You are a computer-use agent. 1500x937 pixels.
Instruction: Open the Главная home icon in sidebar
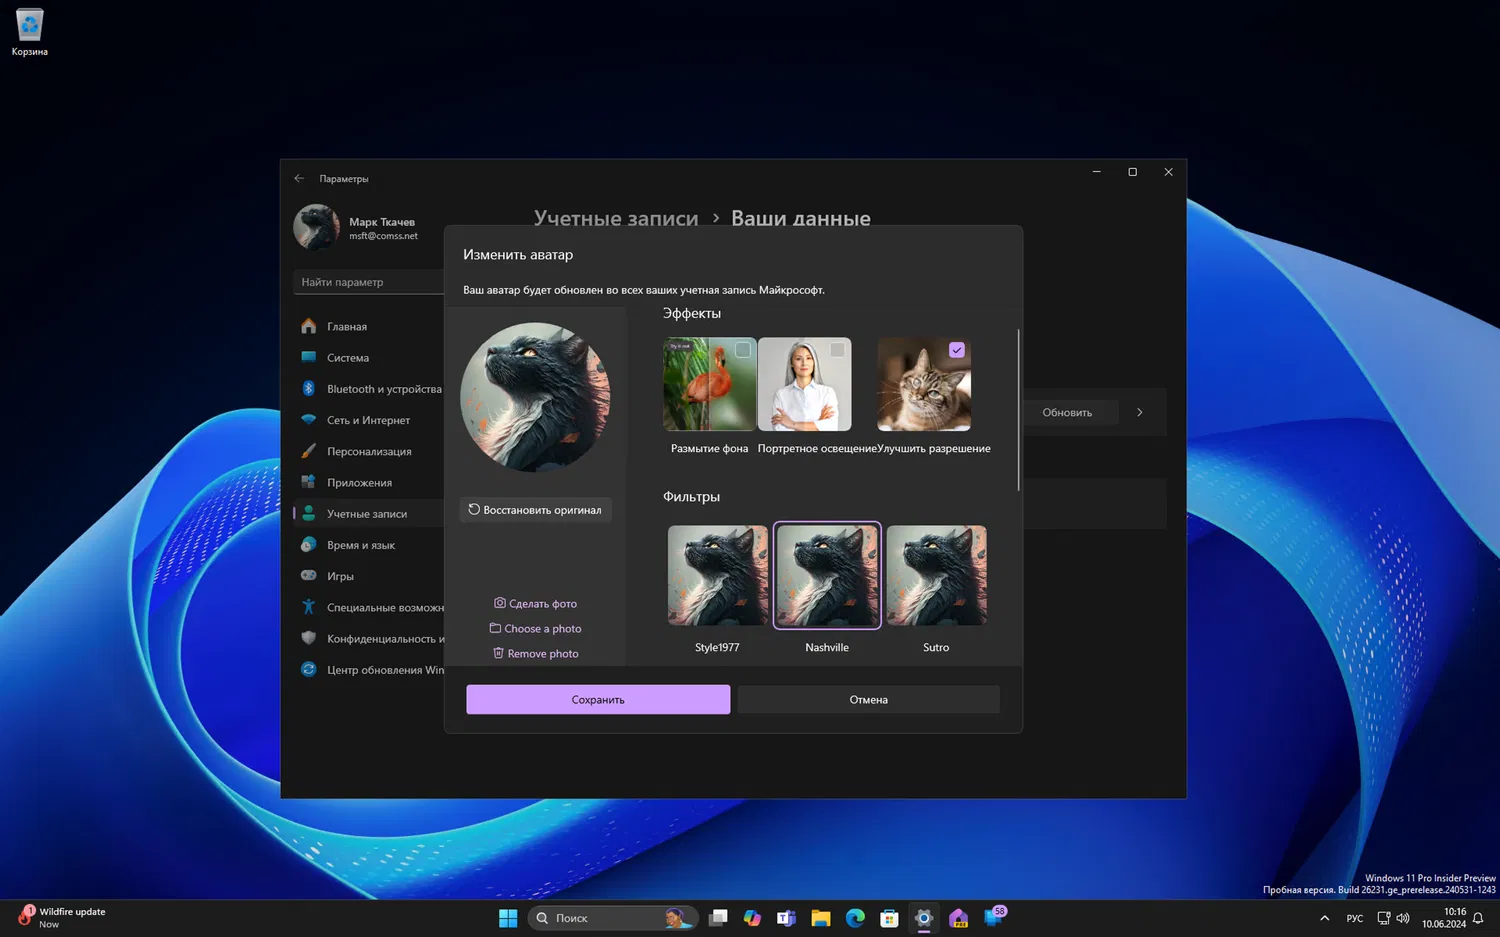308,326
